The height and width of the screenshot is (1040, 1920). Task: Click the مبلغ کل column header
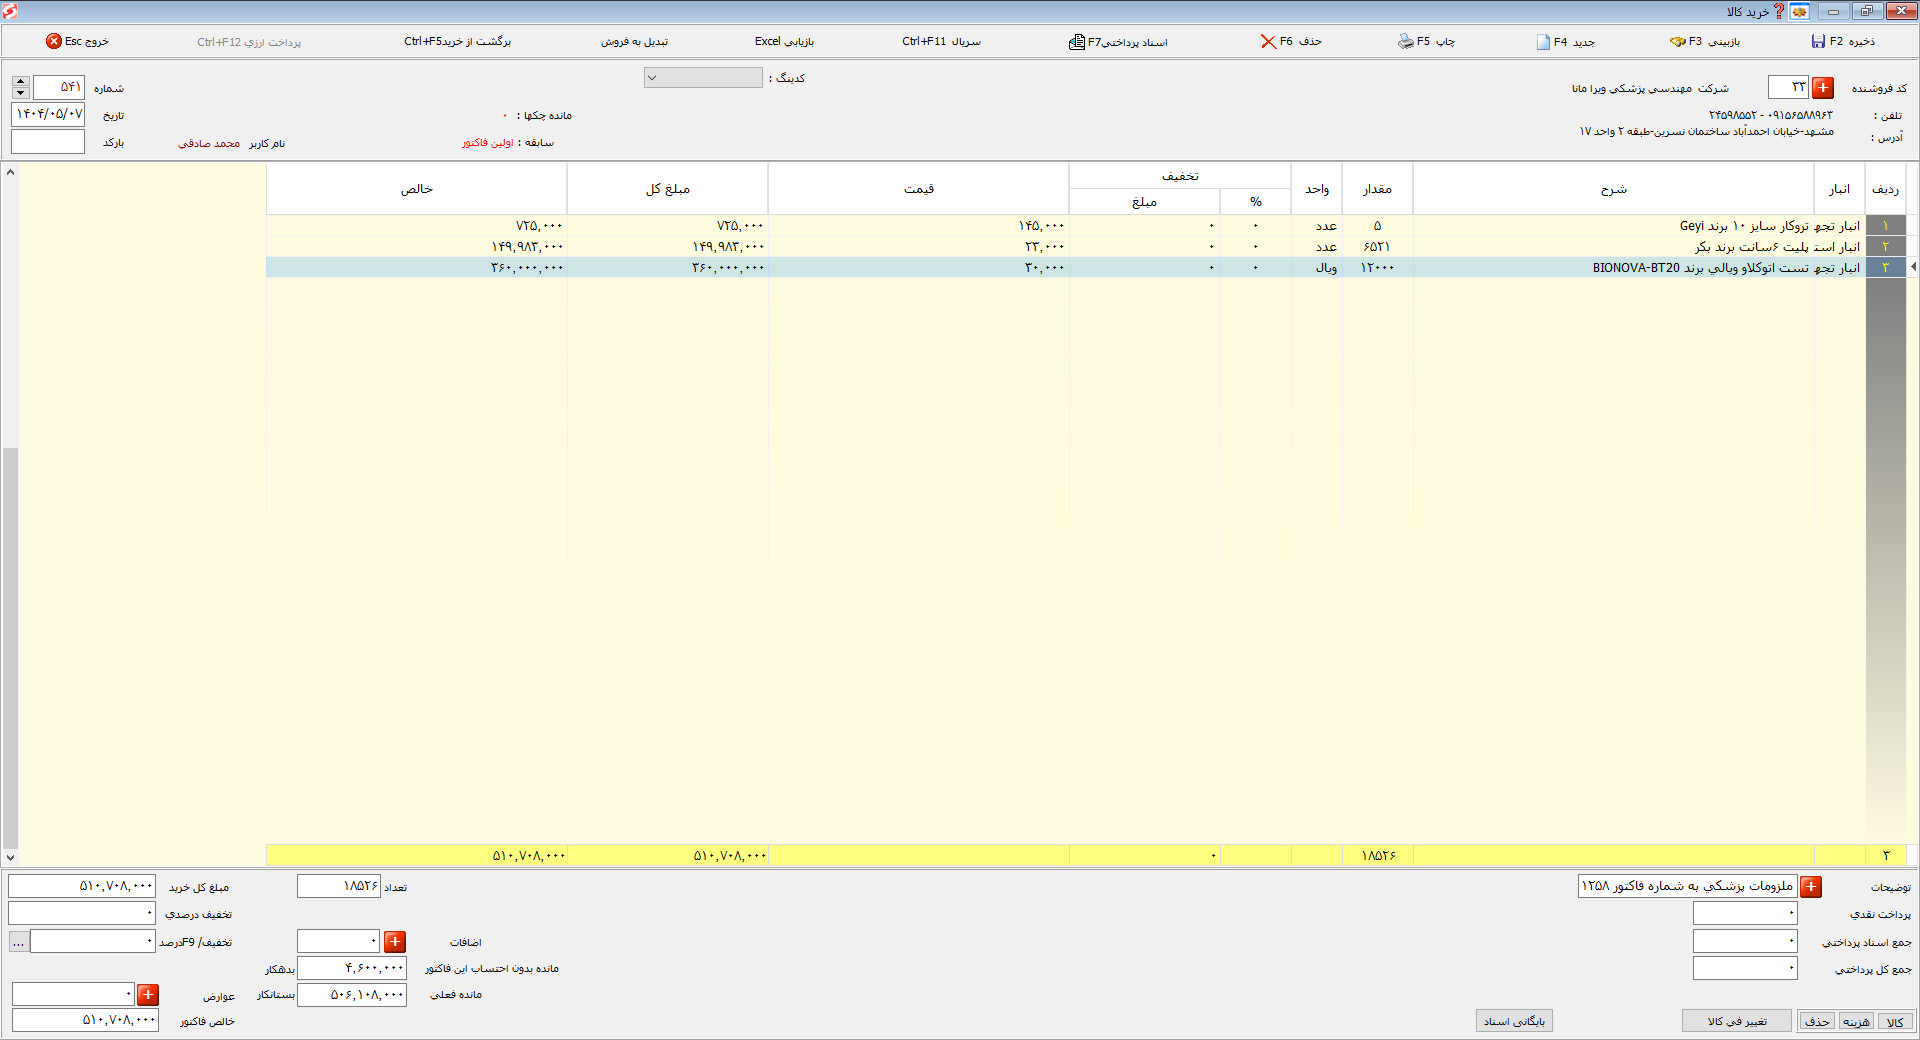pyautogui.click(x=667, y=189)
